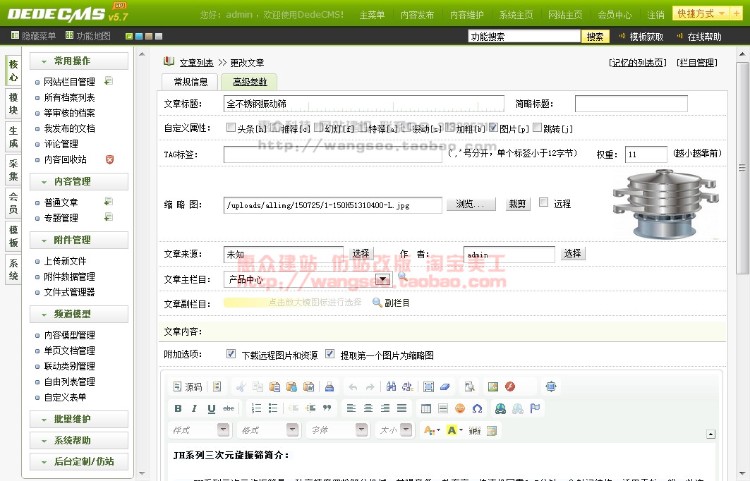Click the Undo arrow in editor toolbar

tap(353, 387)
